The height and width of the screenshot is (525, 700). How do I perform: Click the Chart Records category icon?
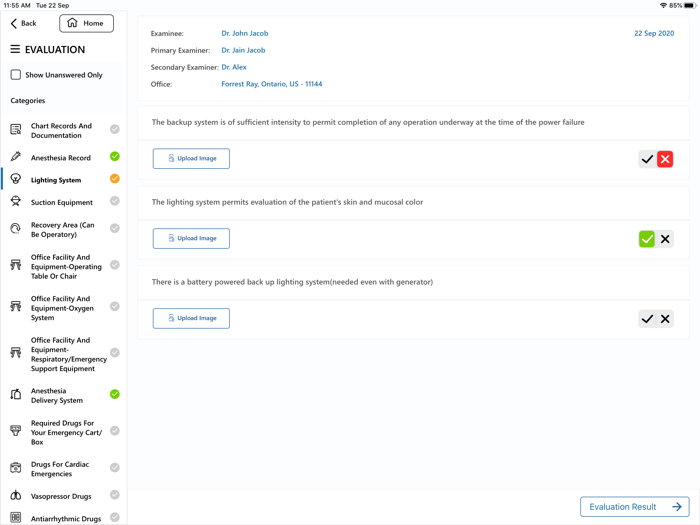click(x=16, y=130)
